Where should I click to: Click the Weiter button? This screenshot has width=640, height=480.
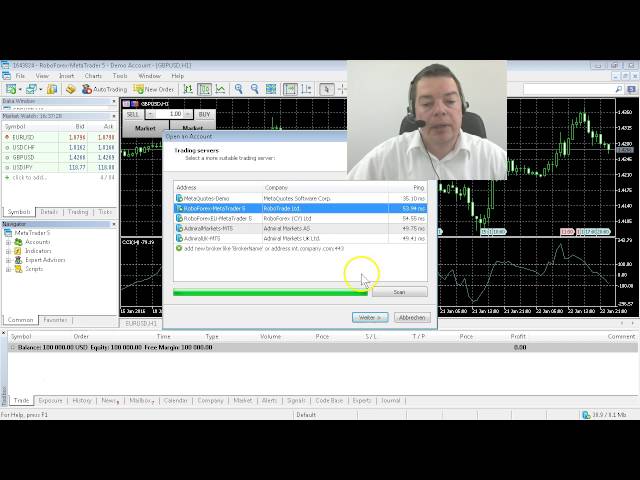tap(370, 318)
